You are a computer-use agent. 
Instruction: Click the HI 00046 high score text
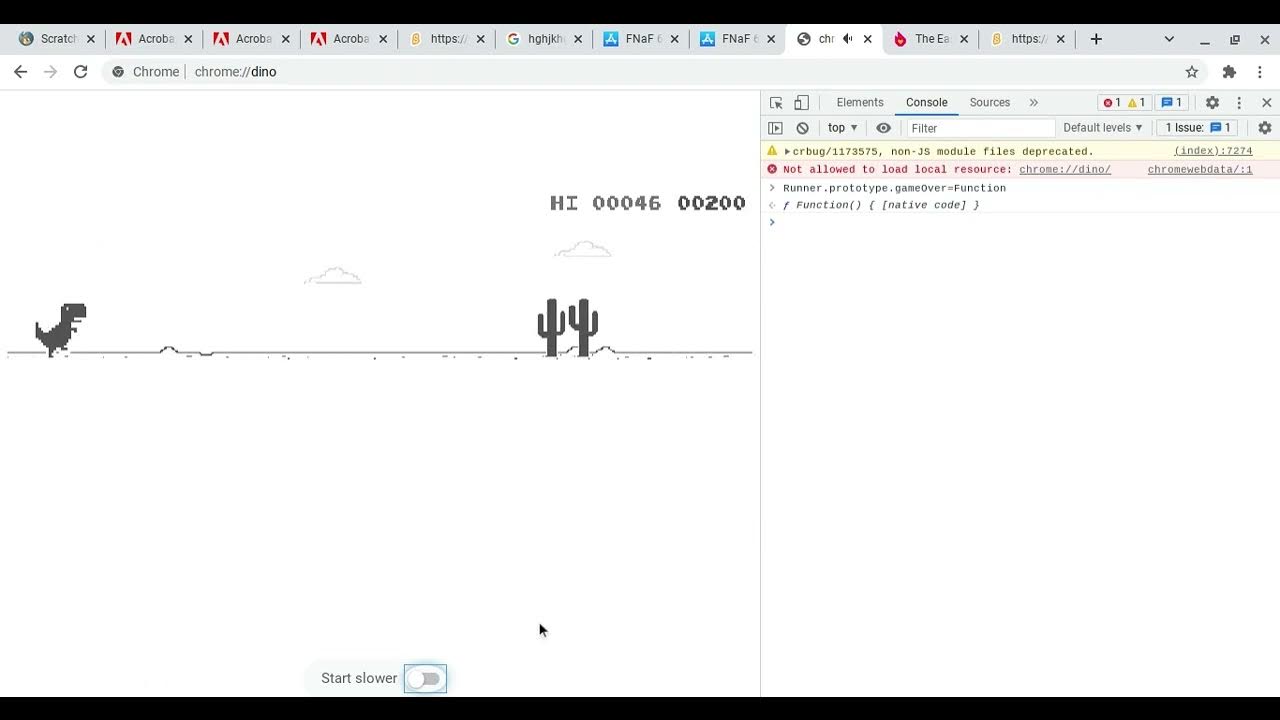pyautogui.click(x=605, y=203)
